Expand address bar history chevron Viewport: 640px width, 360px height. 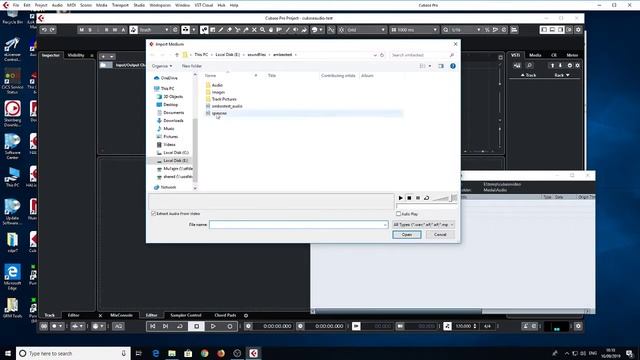point(375,55)
